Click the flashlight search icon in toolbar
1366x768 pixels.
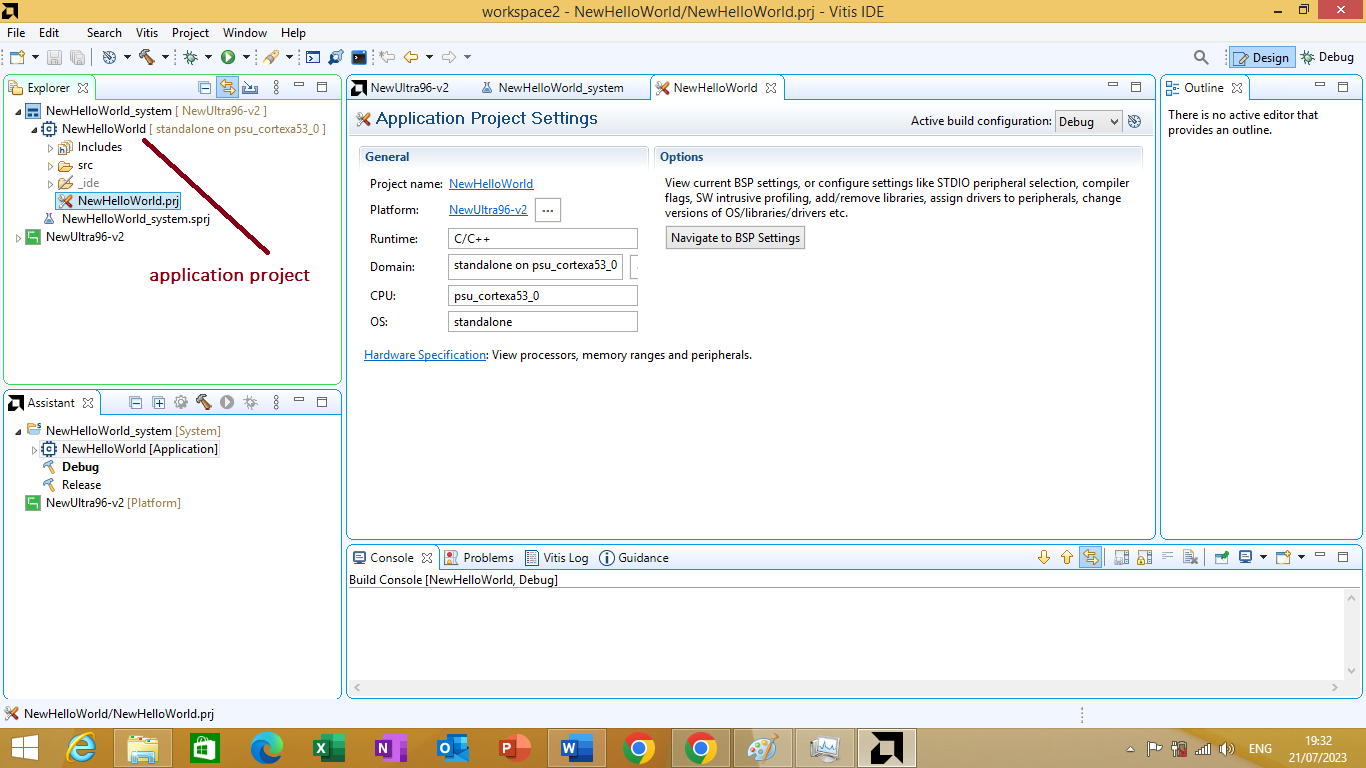point(271,57)
